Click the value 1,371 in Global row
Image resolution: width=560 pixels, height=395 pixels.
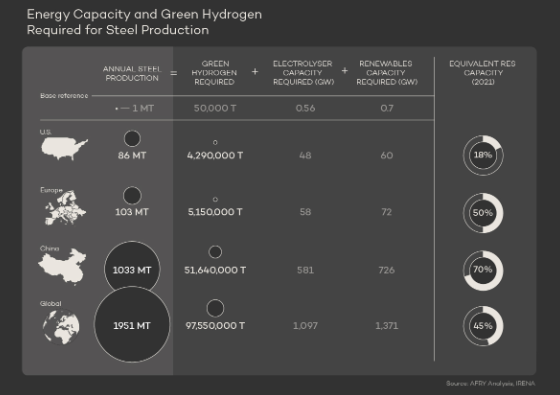(x=387, y=326)
